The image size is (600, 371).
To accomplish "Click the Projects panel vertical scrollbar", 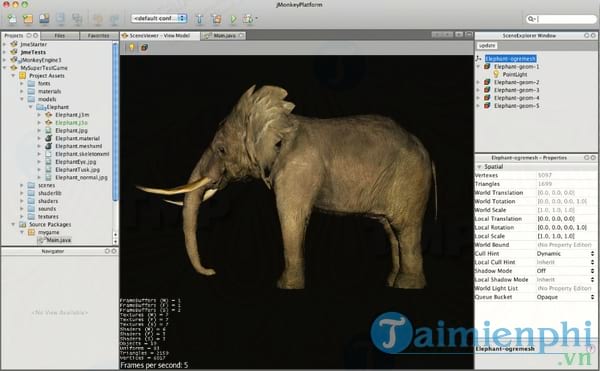I will pos(115,122).
